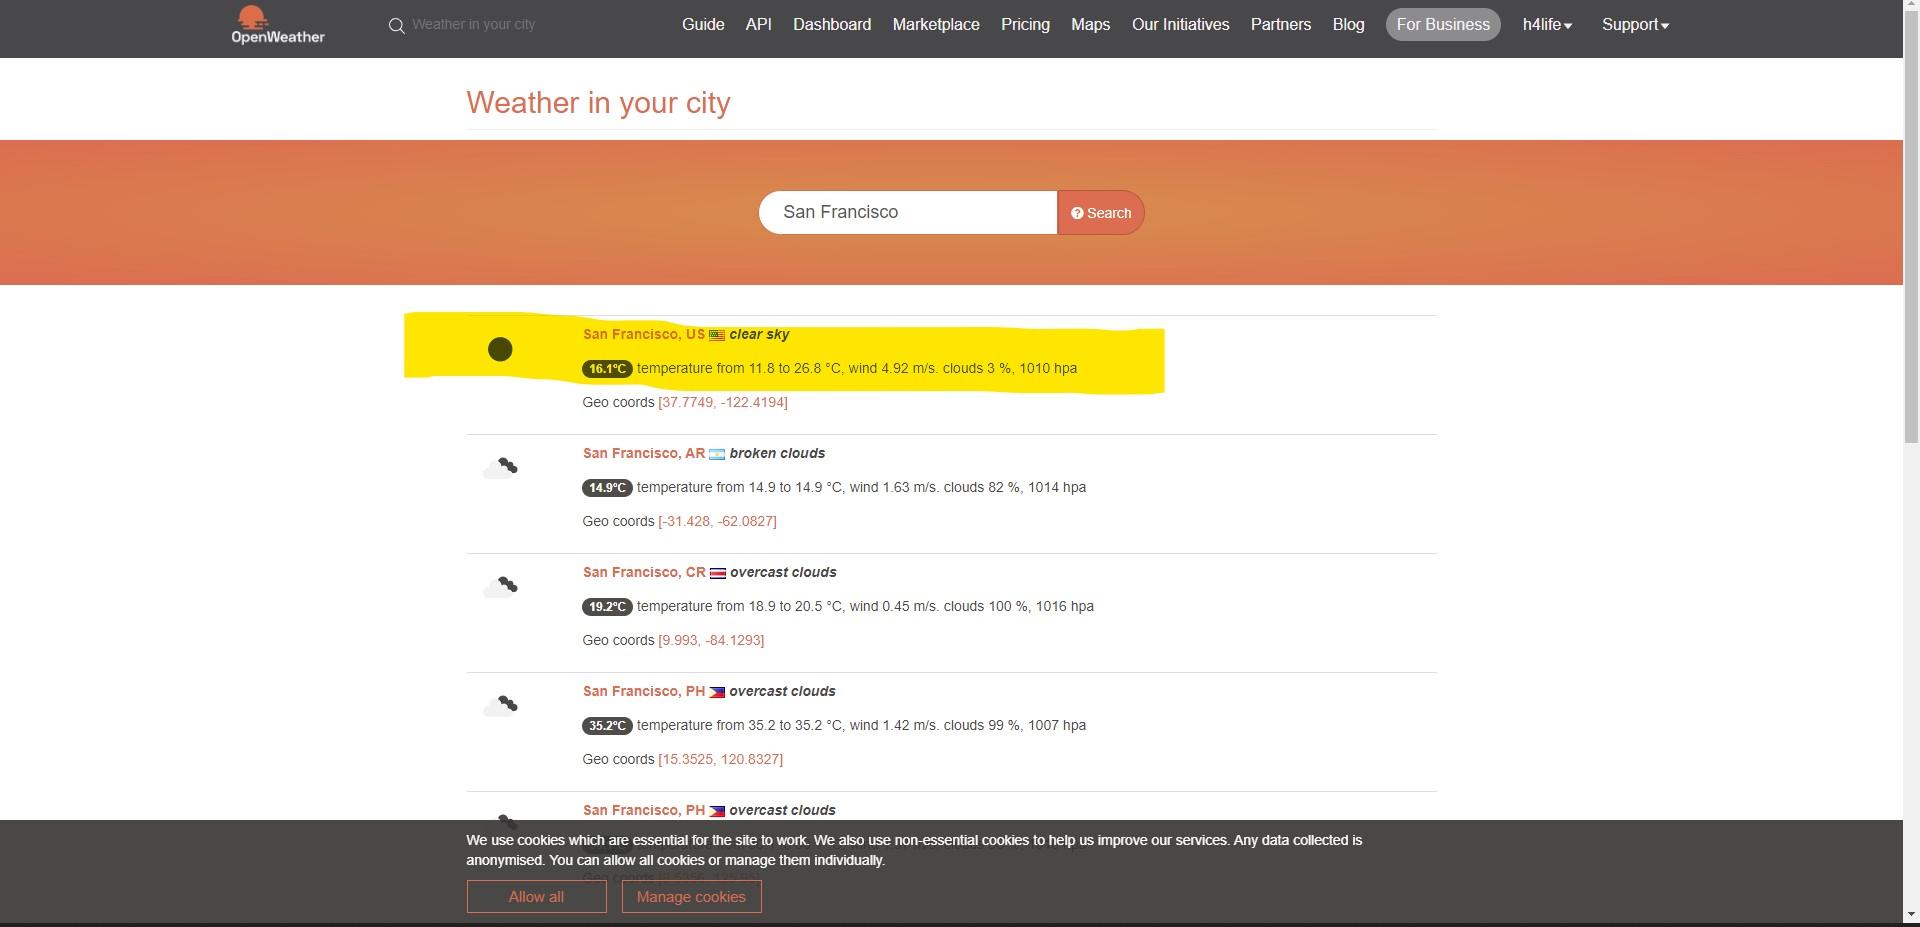Open the For Business button

coord(1443,25)
